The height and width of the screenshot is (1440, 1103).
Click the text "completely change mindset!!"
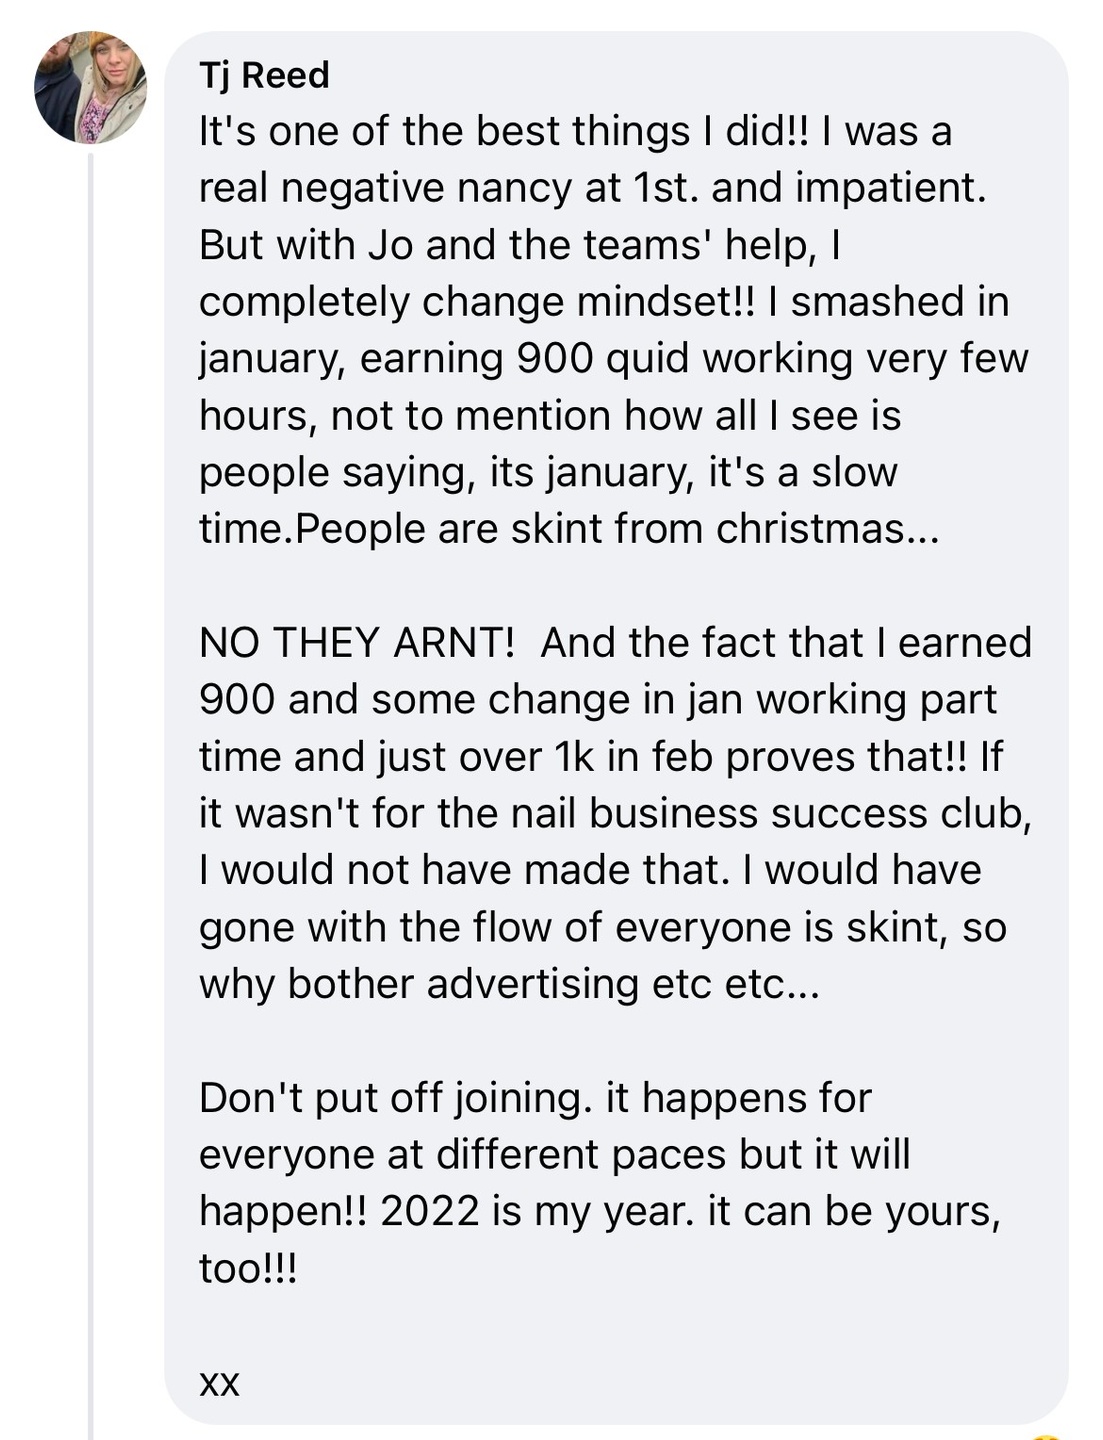click(x=478, y=303)
